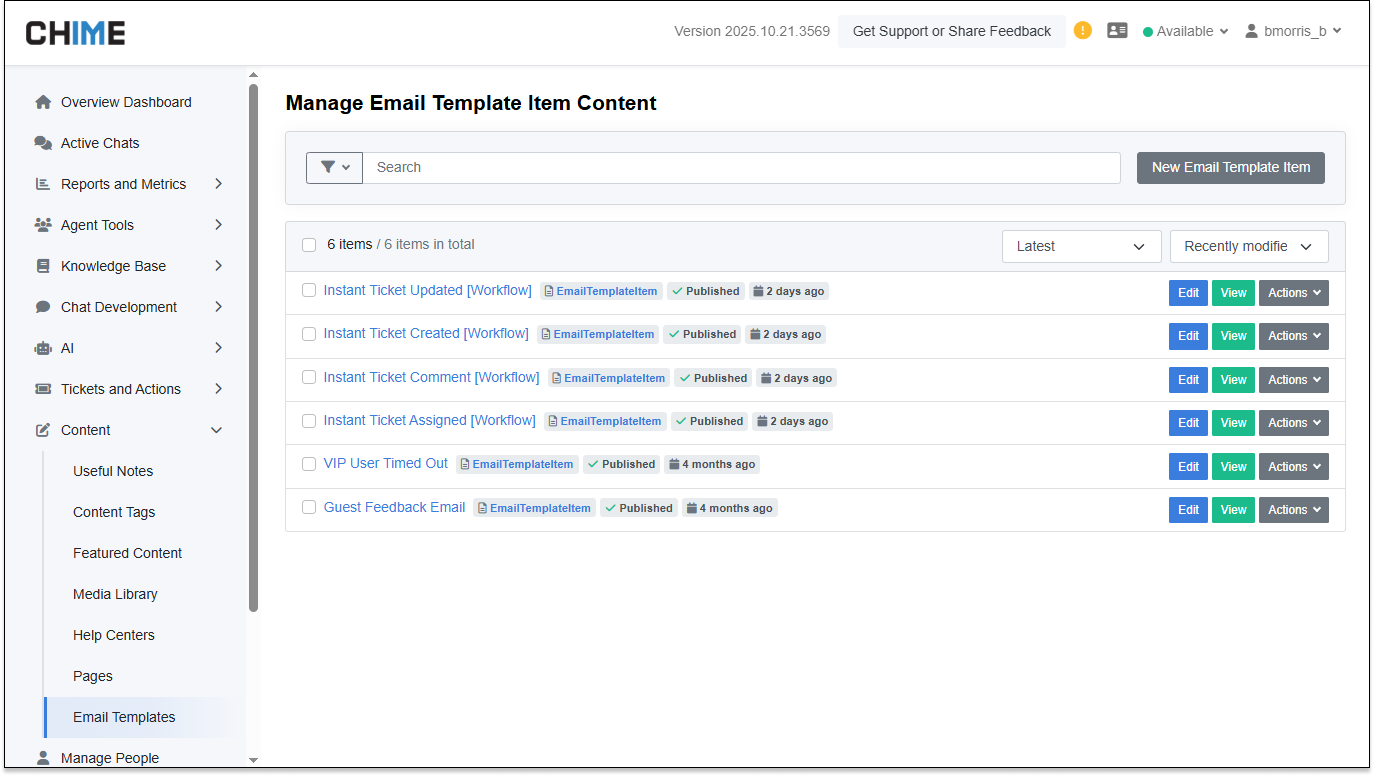Click the AI robot icon in sidebar
Image resolution: width=1374 pixels, height=776 pixels.
click(43, 348)
